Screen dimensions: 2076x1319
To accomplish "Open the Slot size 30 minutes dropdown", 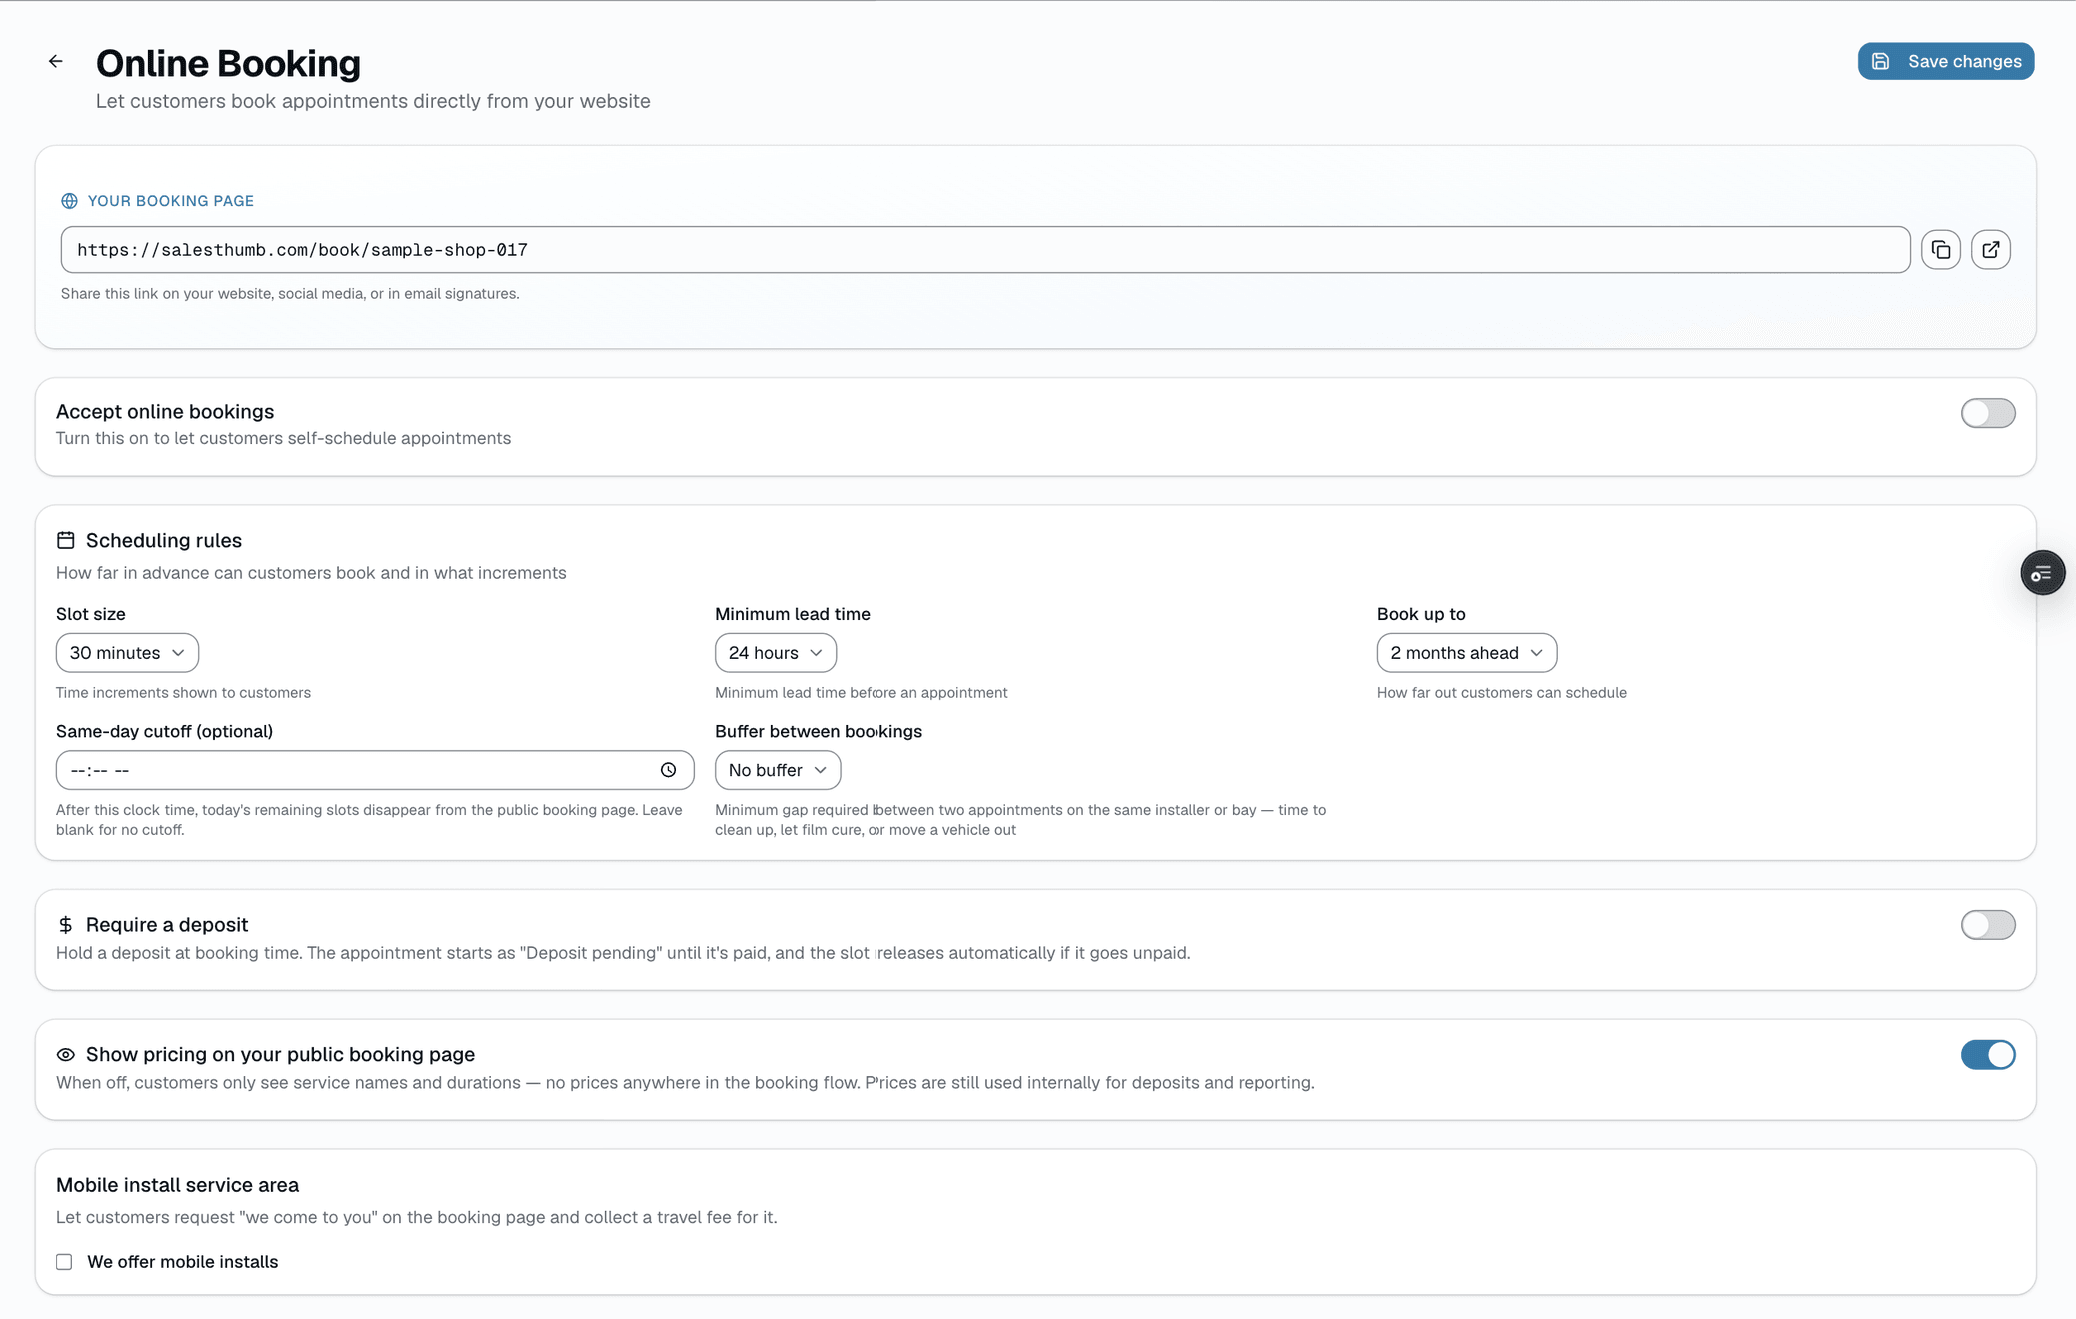I will pos(127,653).
